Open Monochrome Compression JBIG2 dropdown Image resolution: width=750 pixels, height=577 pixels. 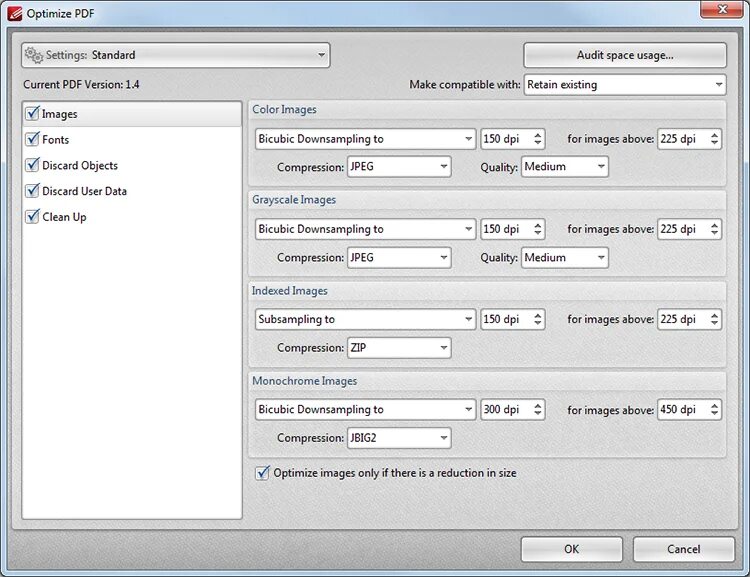pos(399,438)
